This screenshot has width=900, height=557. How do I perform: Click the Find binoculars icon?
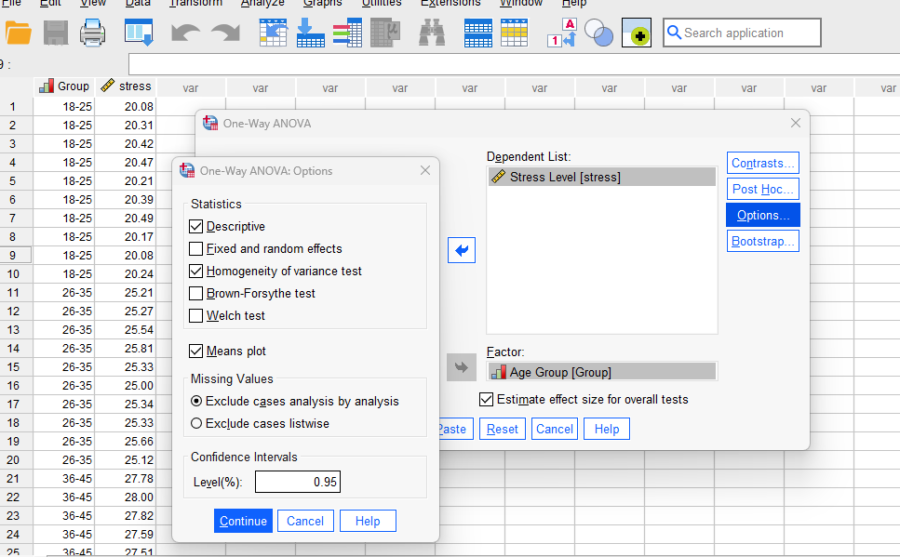coord(431,33)
